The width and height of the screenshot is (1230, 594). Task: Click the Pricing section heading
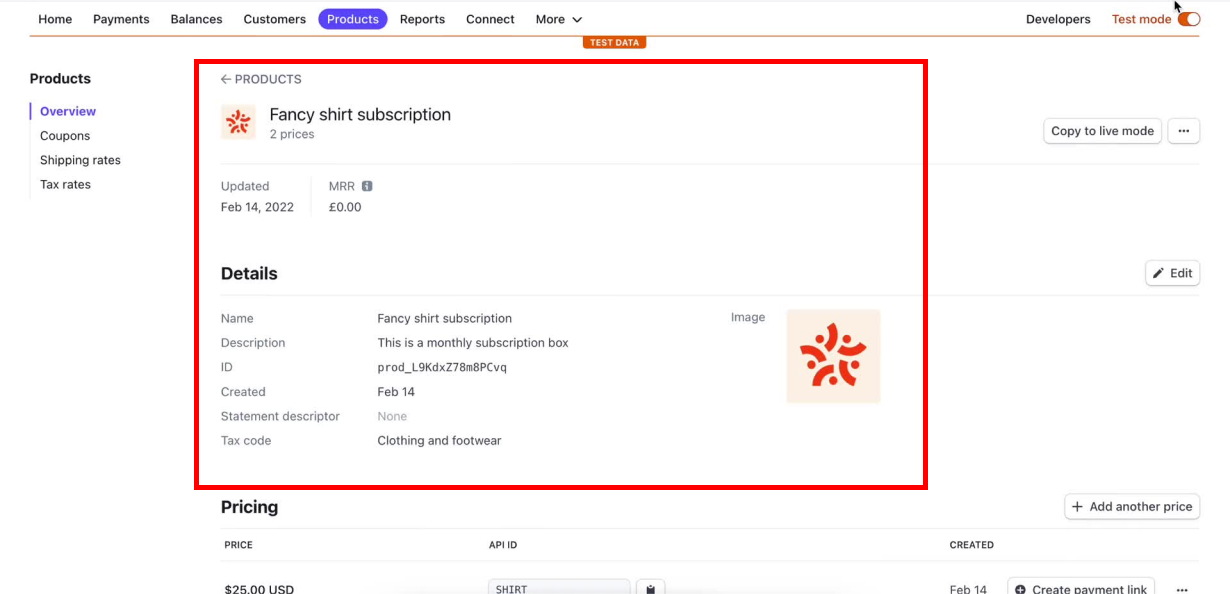tap(249, 507)
